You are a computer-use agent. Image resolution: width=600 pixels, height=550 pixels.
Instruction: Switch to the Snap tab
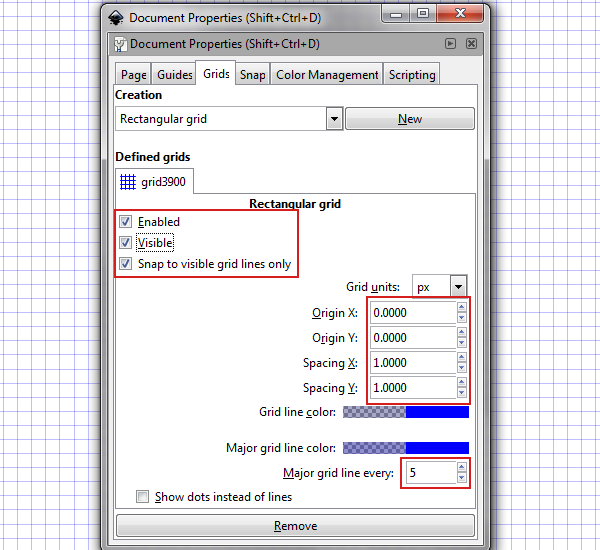[x=253, y=75]
